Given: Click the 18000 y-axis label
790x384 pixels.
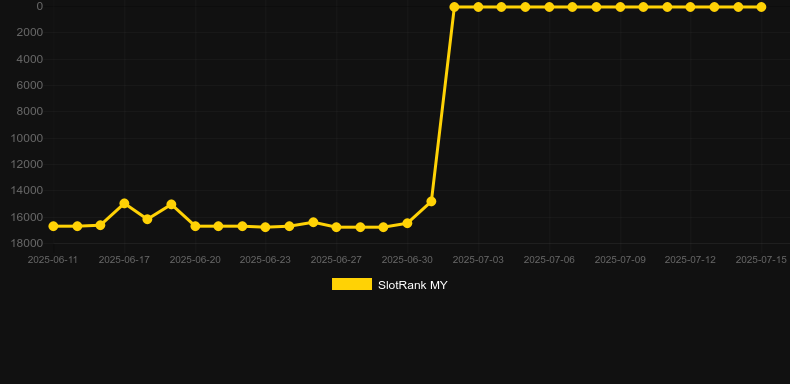Looking at the screenshot, I should pyautogui.click(x=27, y=243).
